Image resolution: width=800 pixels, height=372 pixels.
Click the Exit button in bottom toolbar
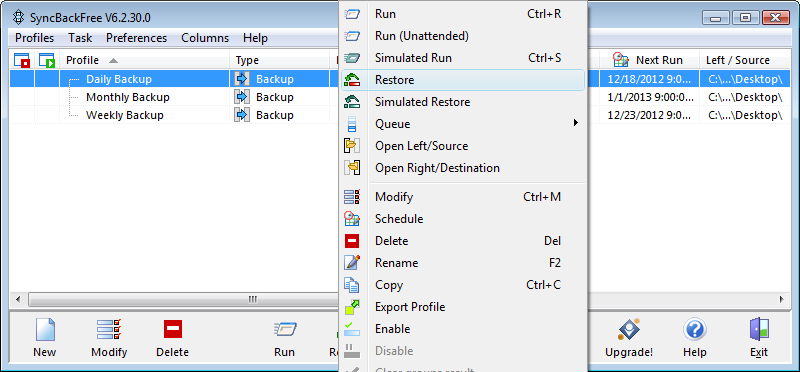coord(759,338)
